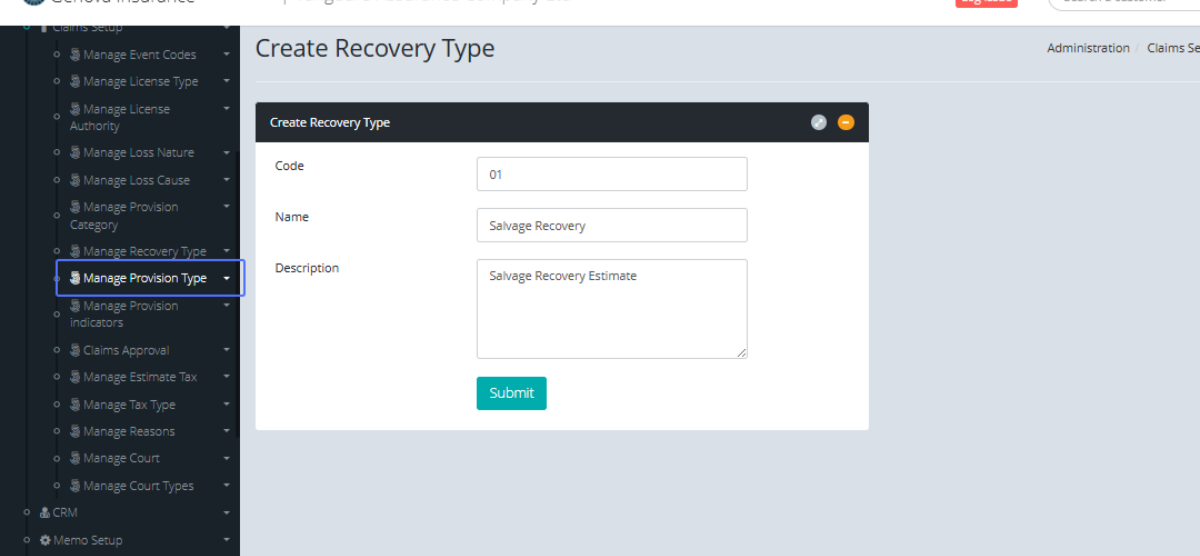
Task: Expand the CRM menu arrow
Action: (x=227, y=513)
